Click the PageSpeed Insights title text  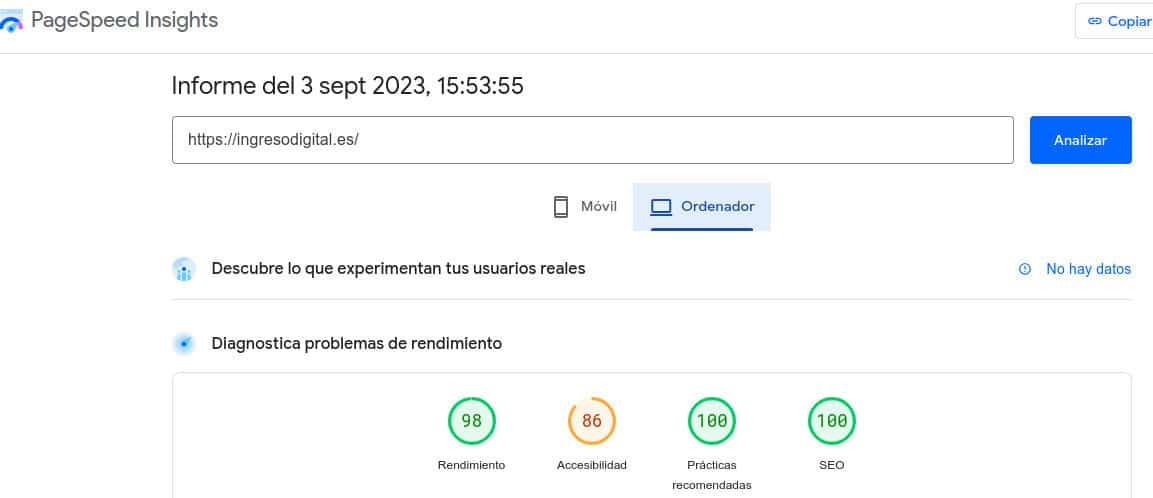point(125,20)
